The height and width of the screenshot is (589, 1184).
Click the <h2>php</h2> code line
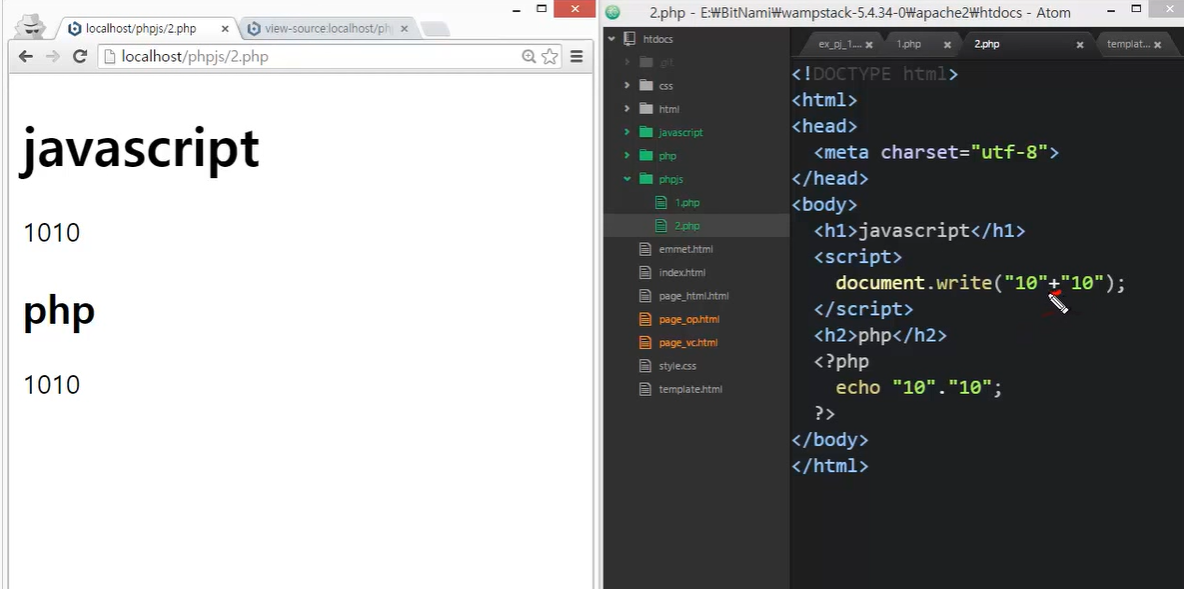point(880,335)
